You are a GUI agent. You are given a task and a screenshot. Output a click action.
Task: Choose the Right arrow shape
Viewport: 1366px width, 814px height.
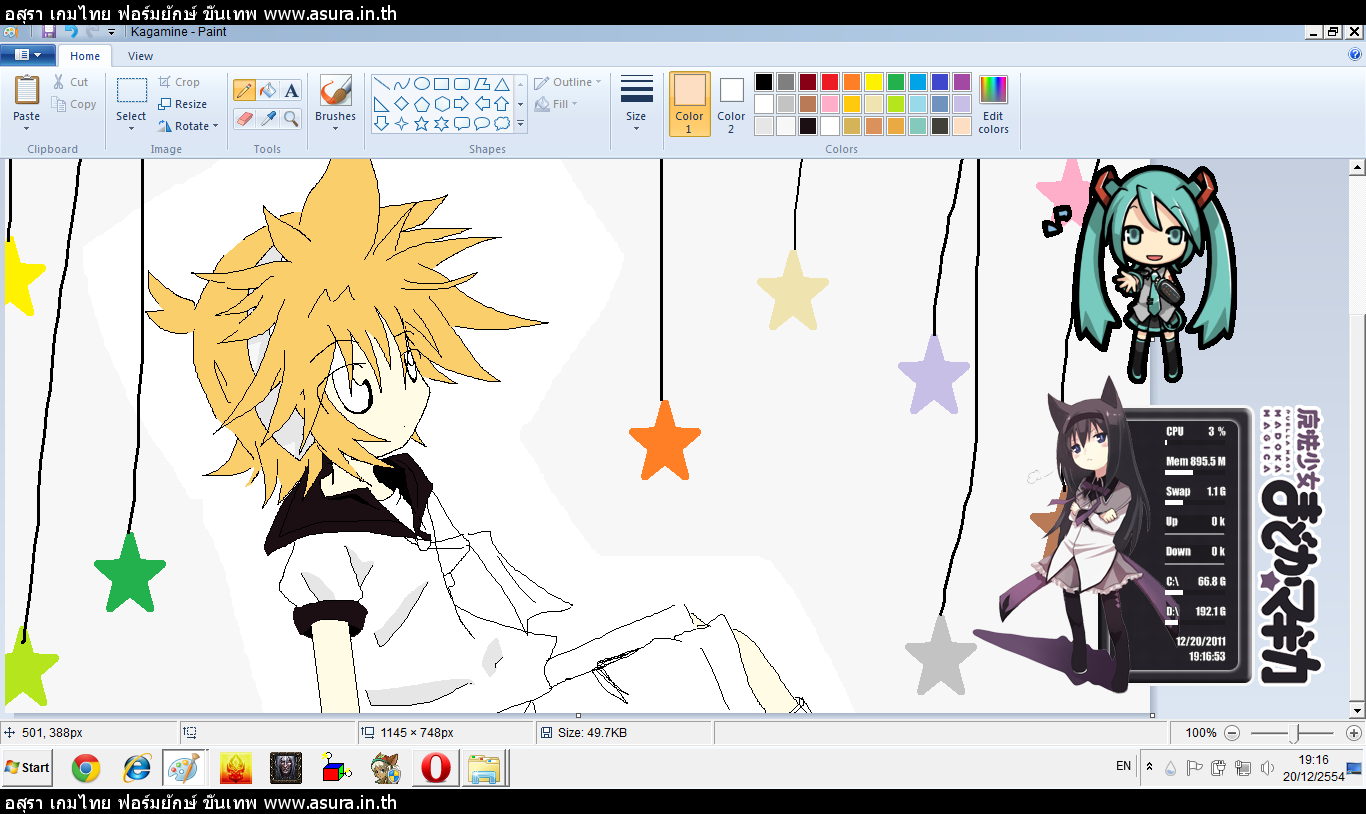[x=461, y=104]
